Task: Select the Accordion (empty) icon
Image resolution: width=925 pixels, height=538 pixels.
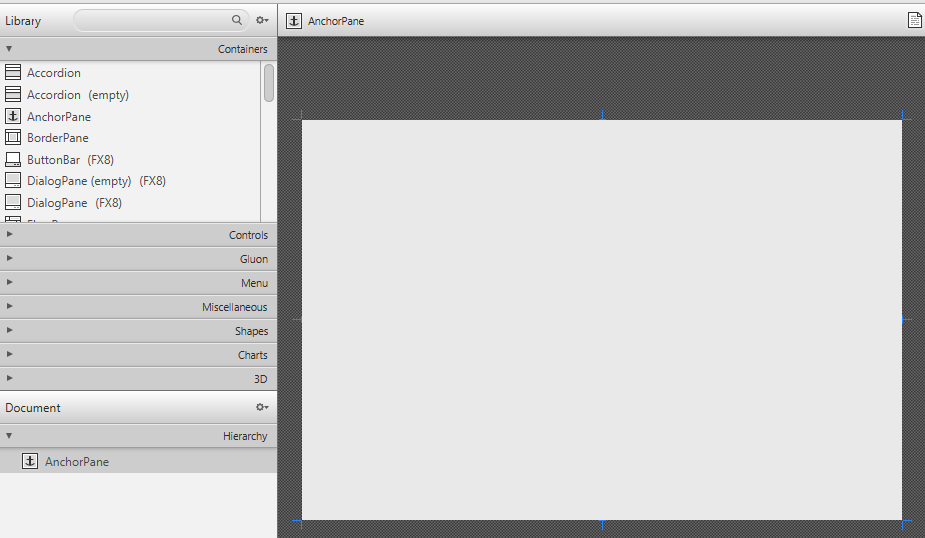Action: (13, 94)
